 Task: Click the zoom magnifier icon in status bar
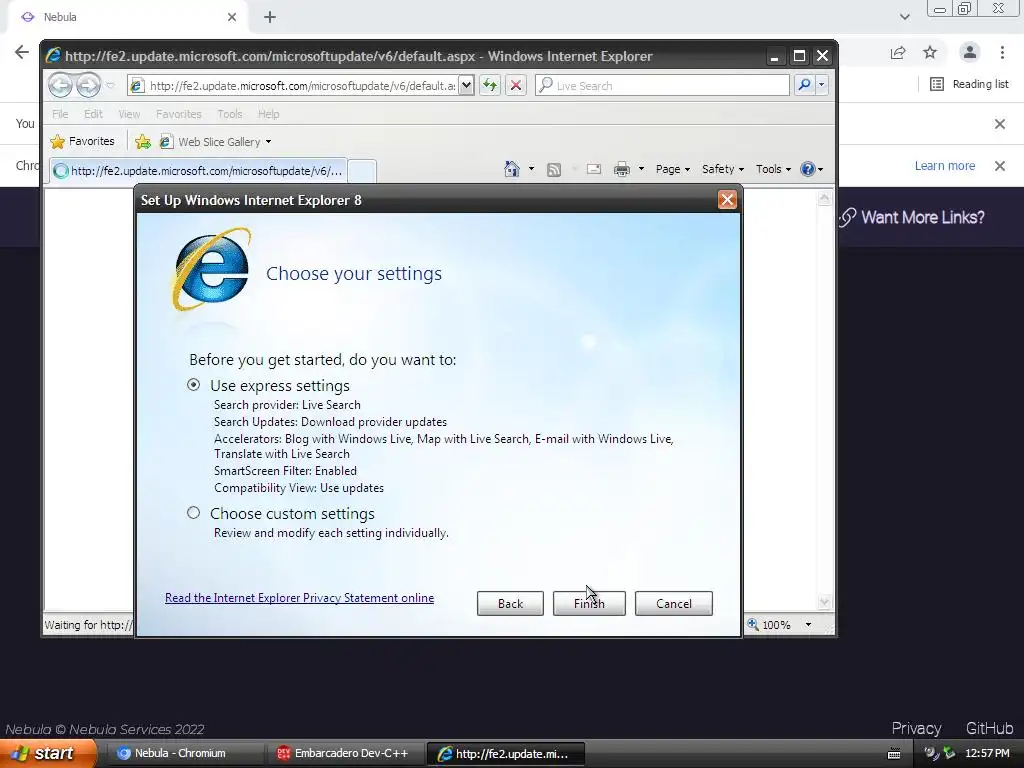click(753, 624)
